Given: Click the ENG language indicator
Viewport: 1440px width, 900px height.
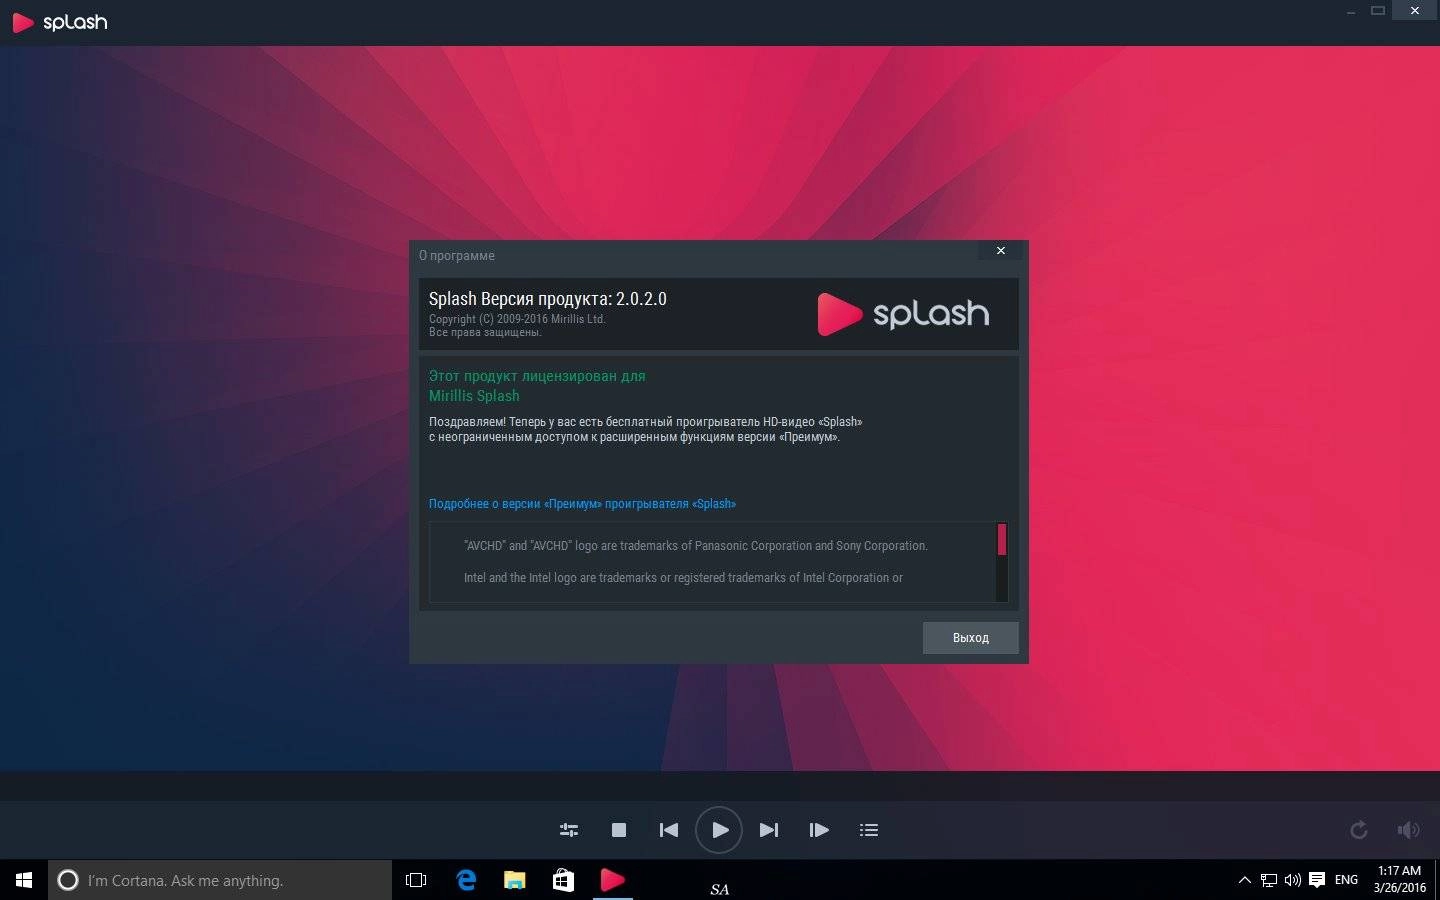Looking at the screenshot, I should (1346, 880).
